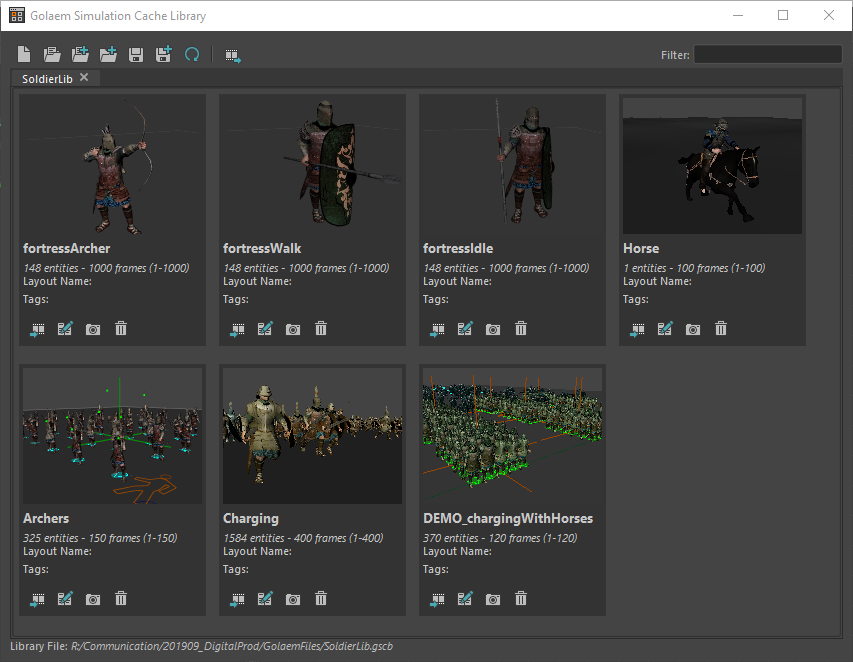Take a snapshot for the Horse item

tap(693, 328)
